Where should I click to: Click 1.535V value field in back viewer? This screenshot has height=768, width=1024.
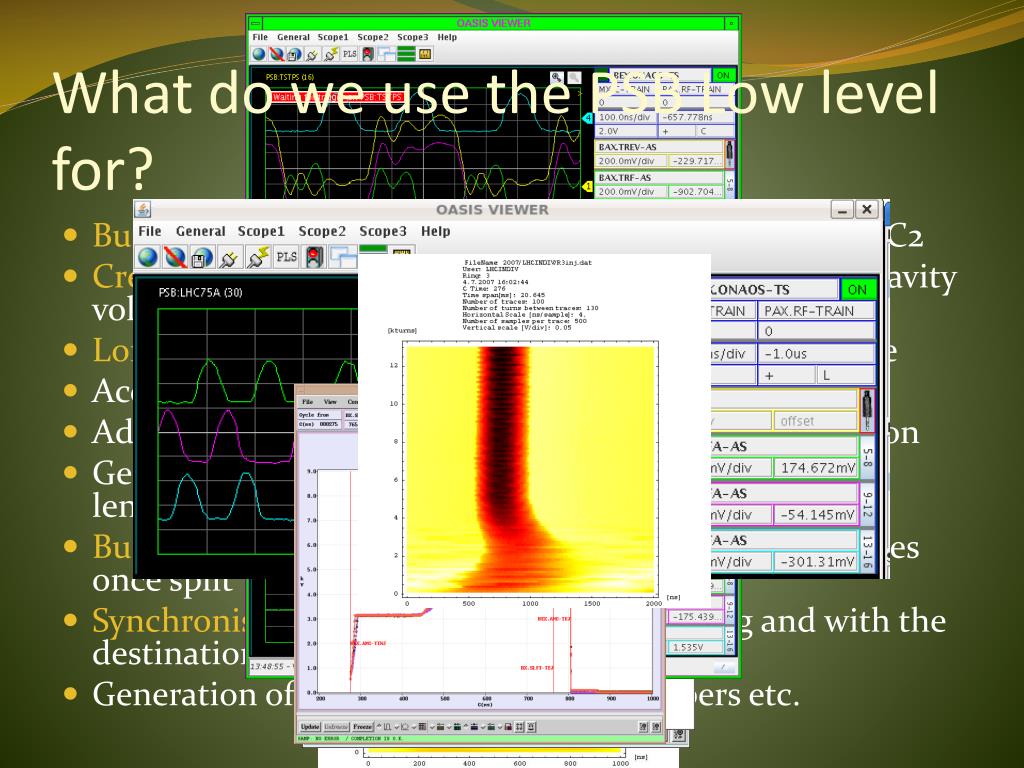pos(695,647)
